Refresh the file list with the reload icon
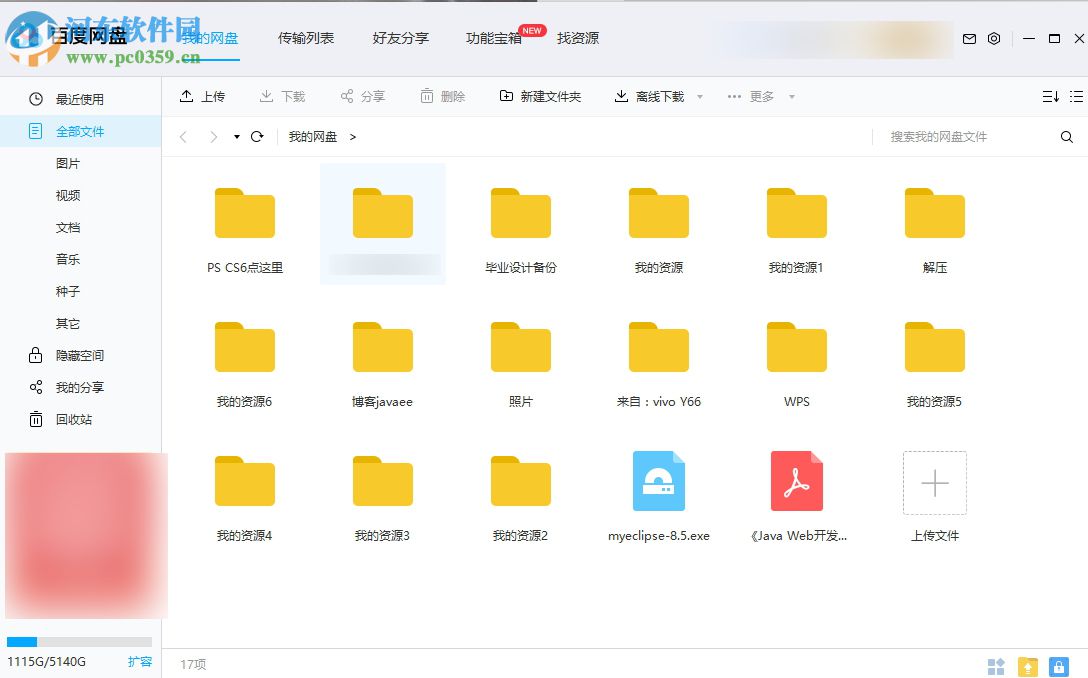 click(257, 136)
